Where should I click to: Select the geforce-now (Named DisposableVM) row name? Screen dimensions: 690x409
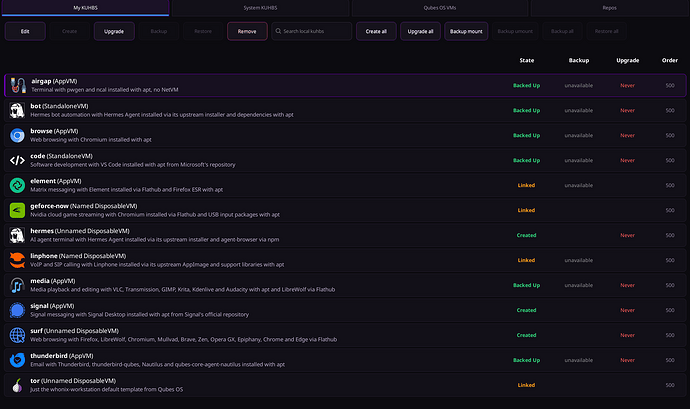84,206
